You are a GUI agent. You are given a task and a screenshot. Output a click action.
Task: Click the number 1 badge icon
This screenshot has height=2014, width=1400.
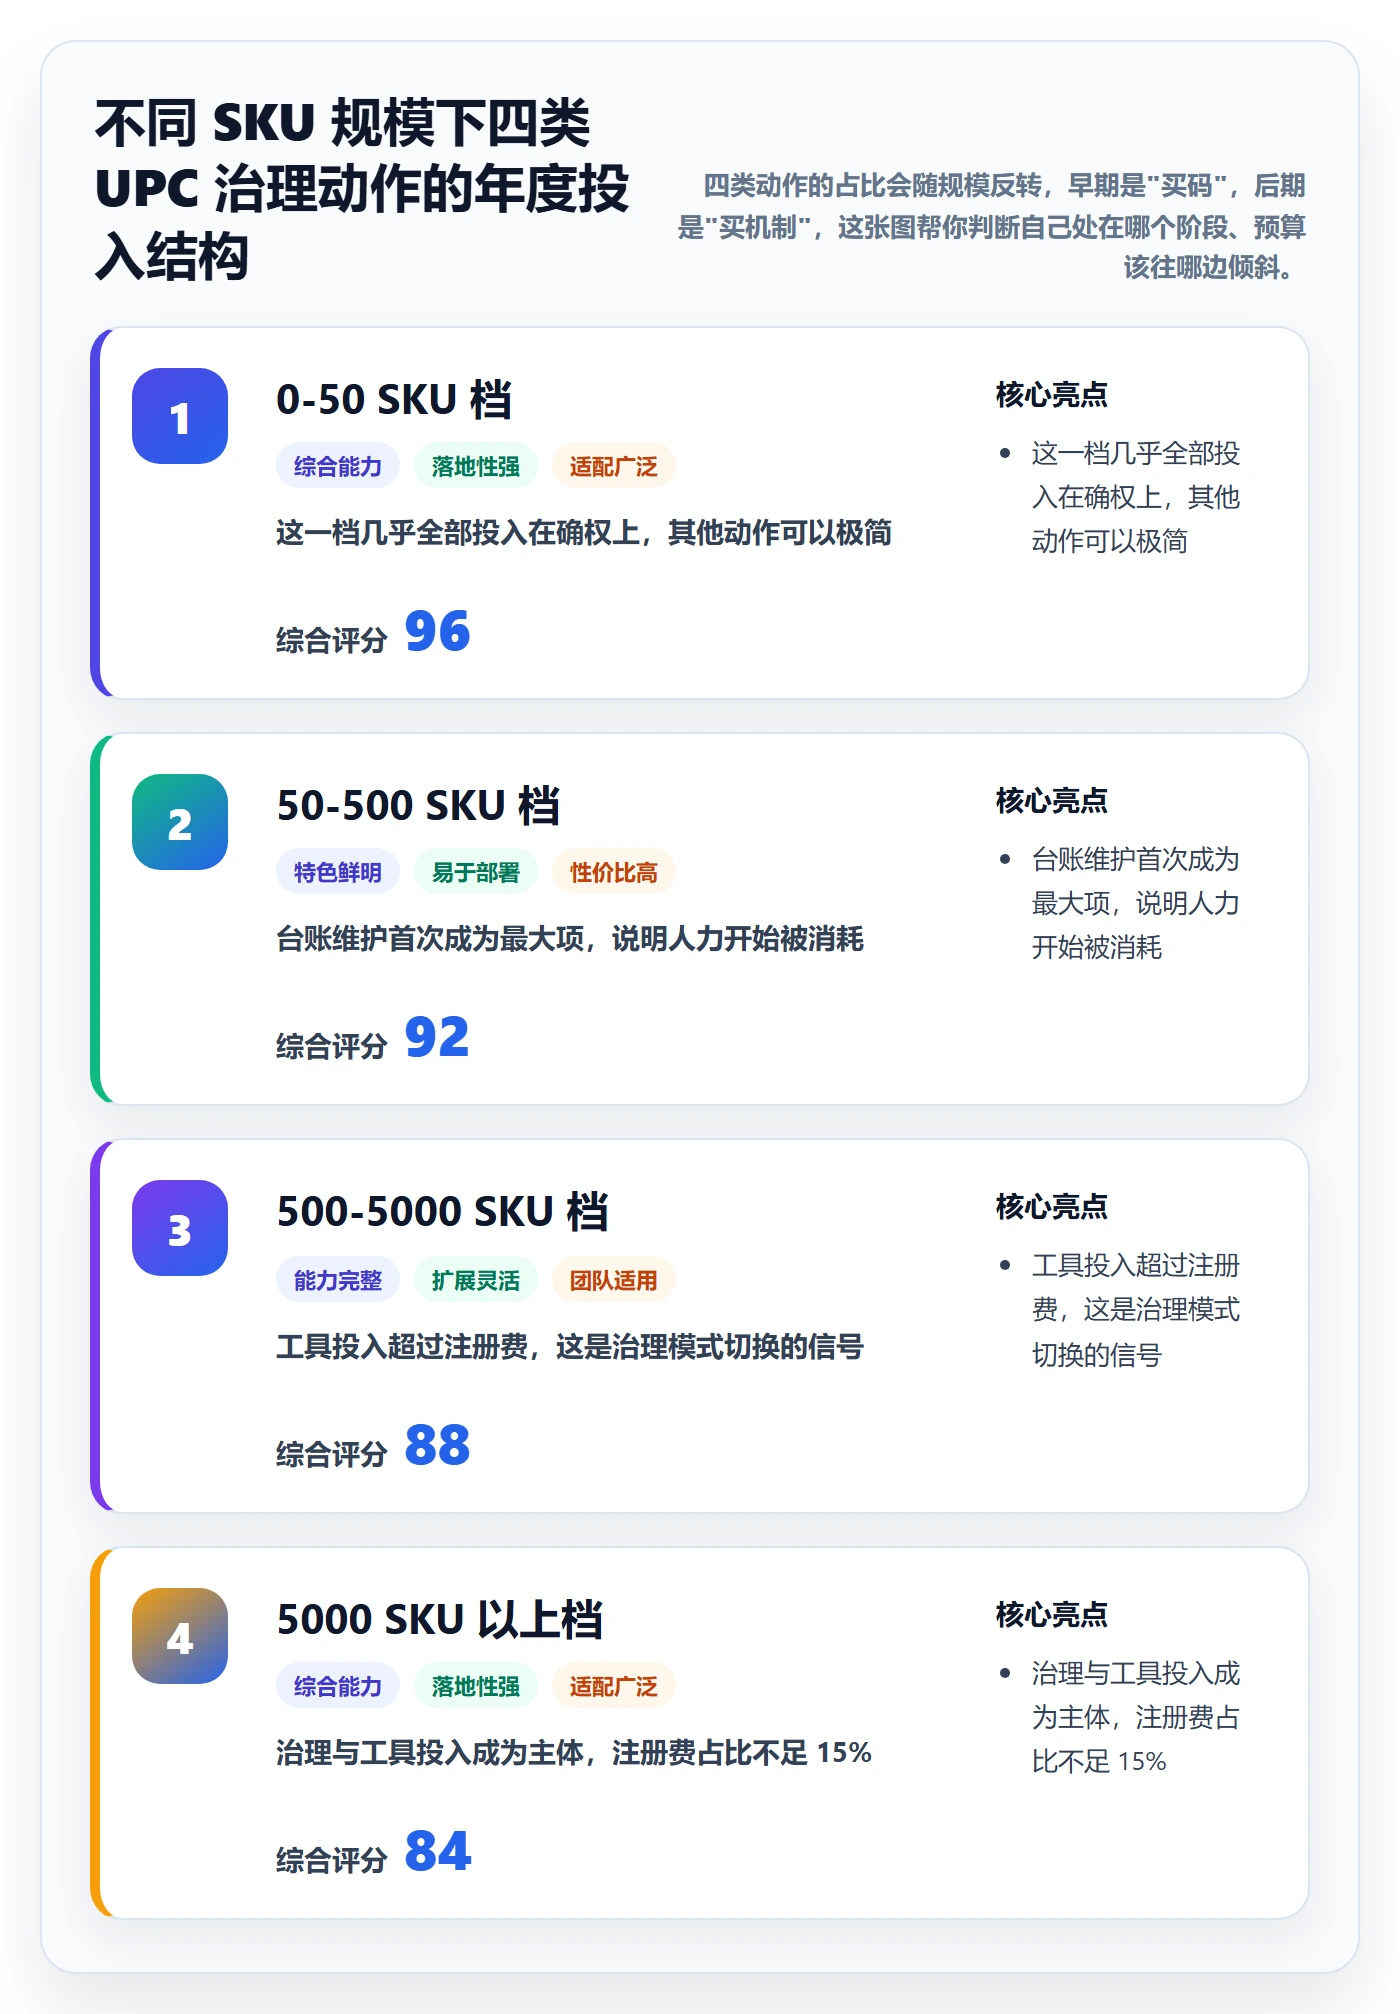pos(180,416)
